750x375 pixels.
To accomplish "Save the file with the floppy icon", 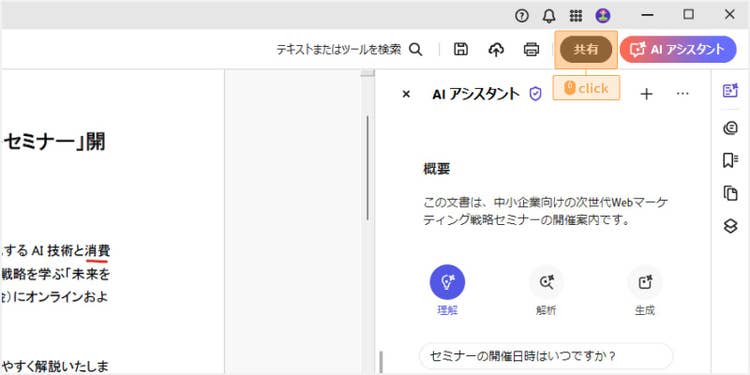I will point(461,49).
